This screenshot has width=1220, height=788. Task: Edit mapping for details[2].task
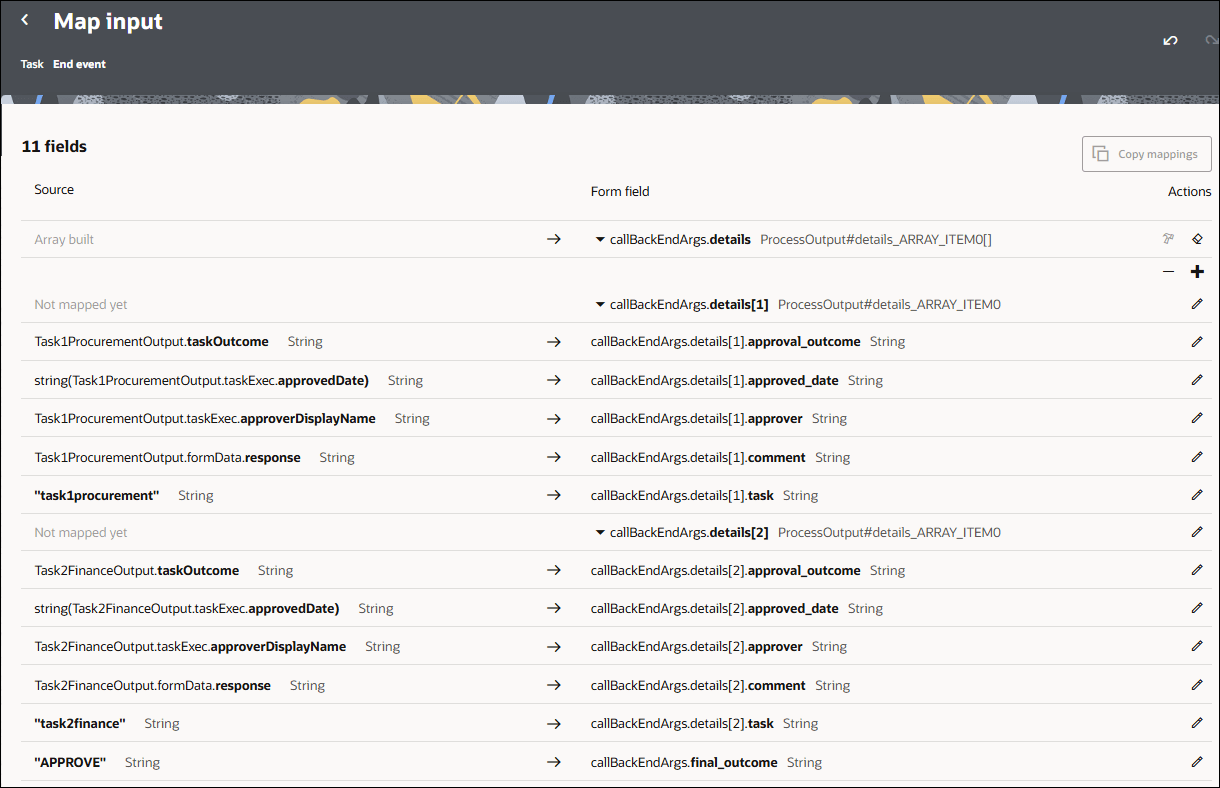[1197, 723]
